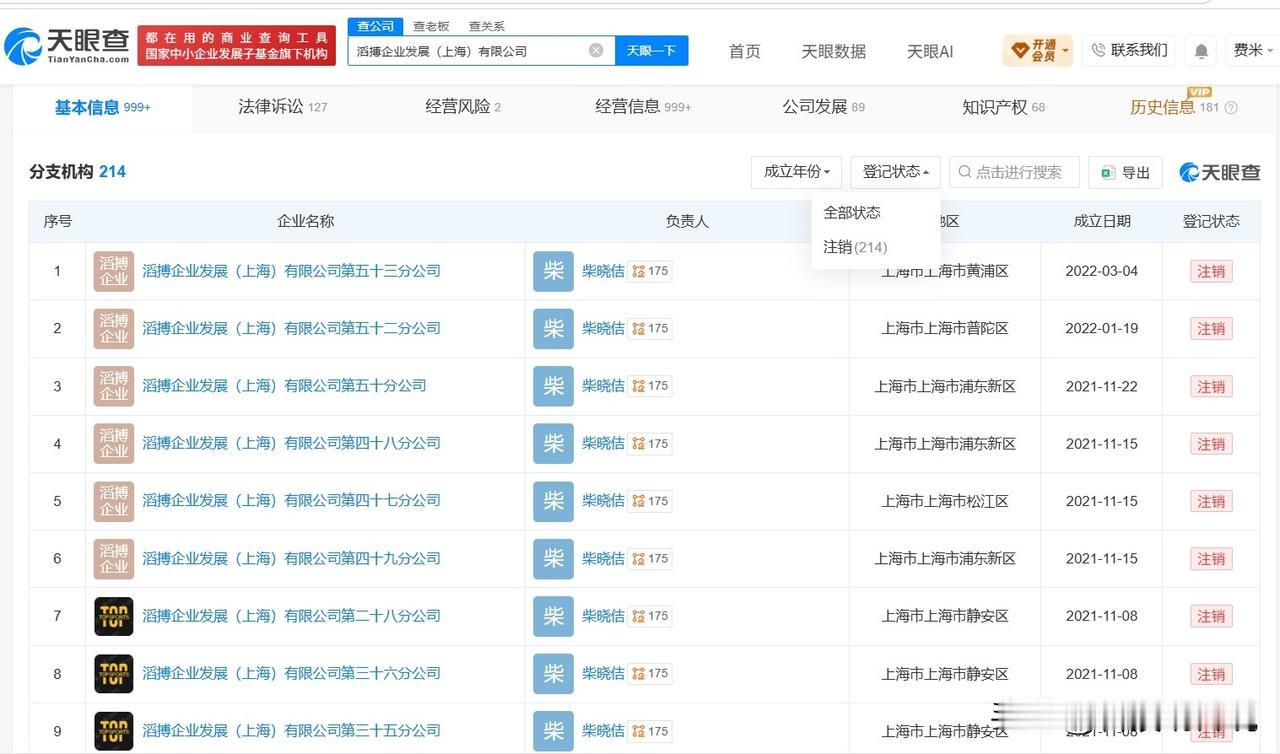Open the 经营信息 tab
The height and width of the screenshot is (754, 1280).
pos(643,107)
